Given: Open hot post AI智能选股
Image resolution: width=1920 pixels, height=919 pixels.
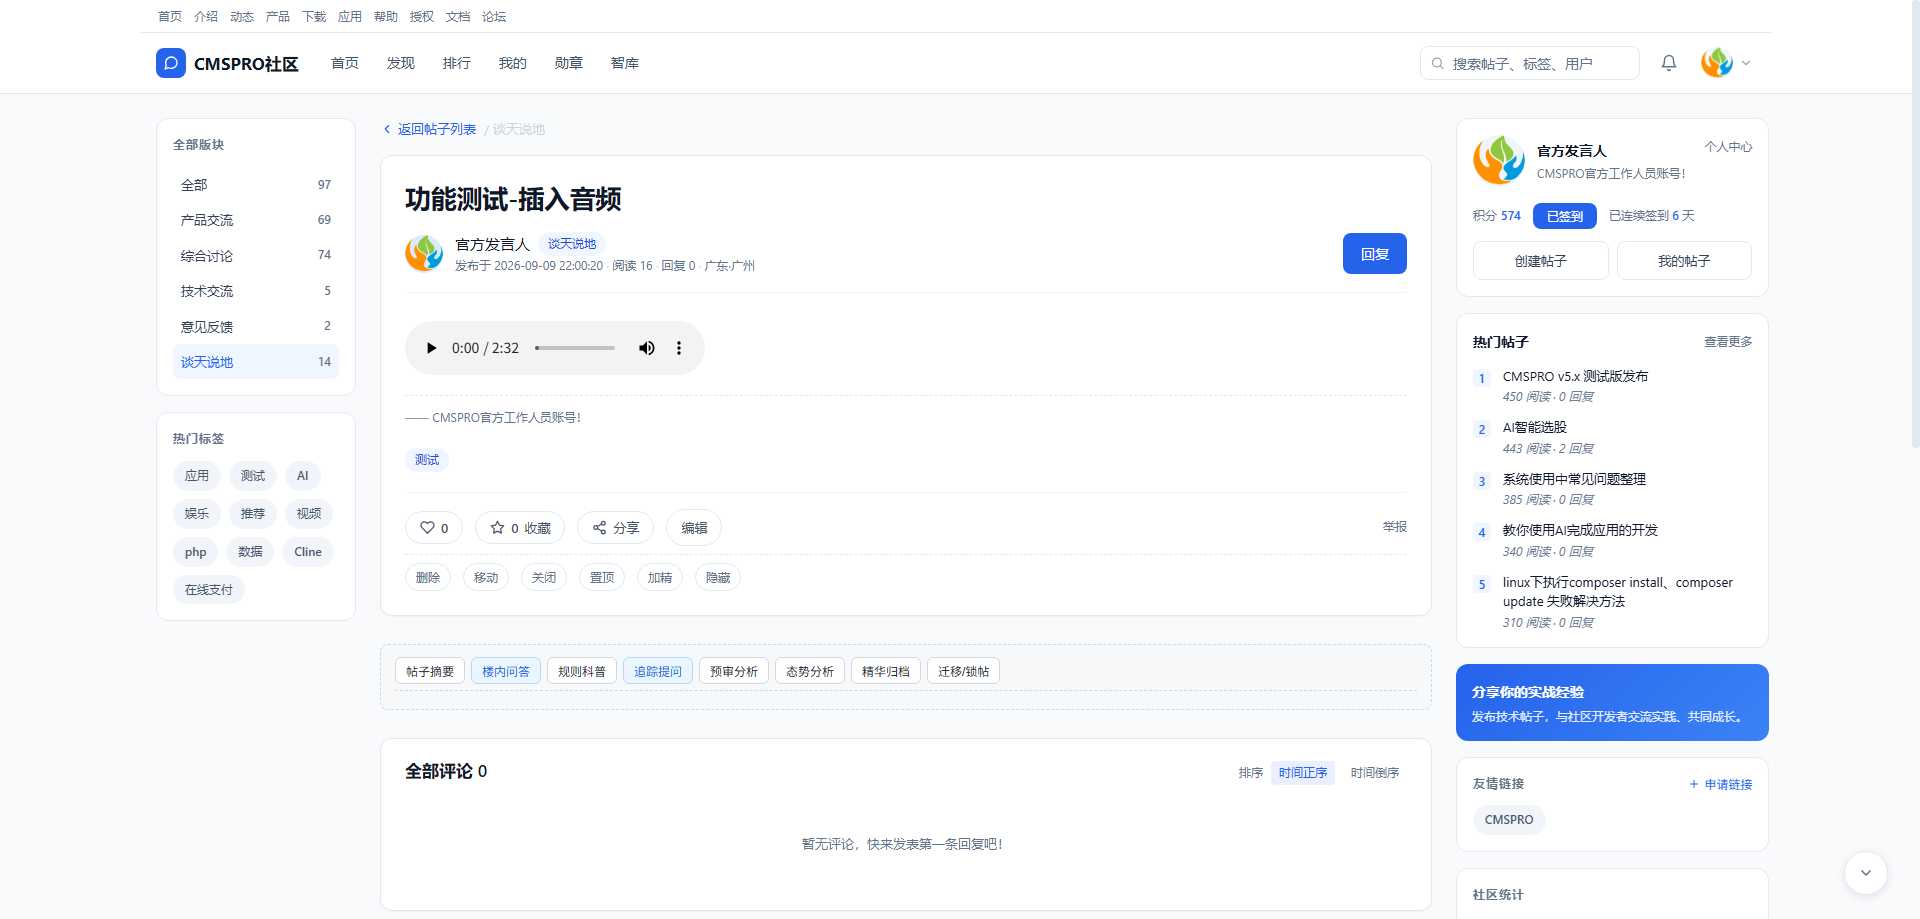Looking at the screenshot, I should point(1535,428).
